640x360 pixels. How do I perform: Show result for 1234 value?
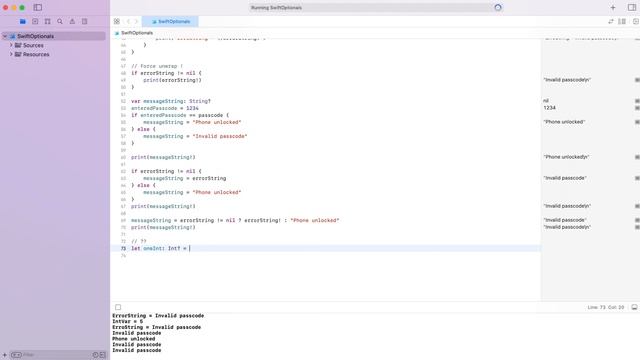point(637,108)
